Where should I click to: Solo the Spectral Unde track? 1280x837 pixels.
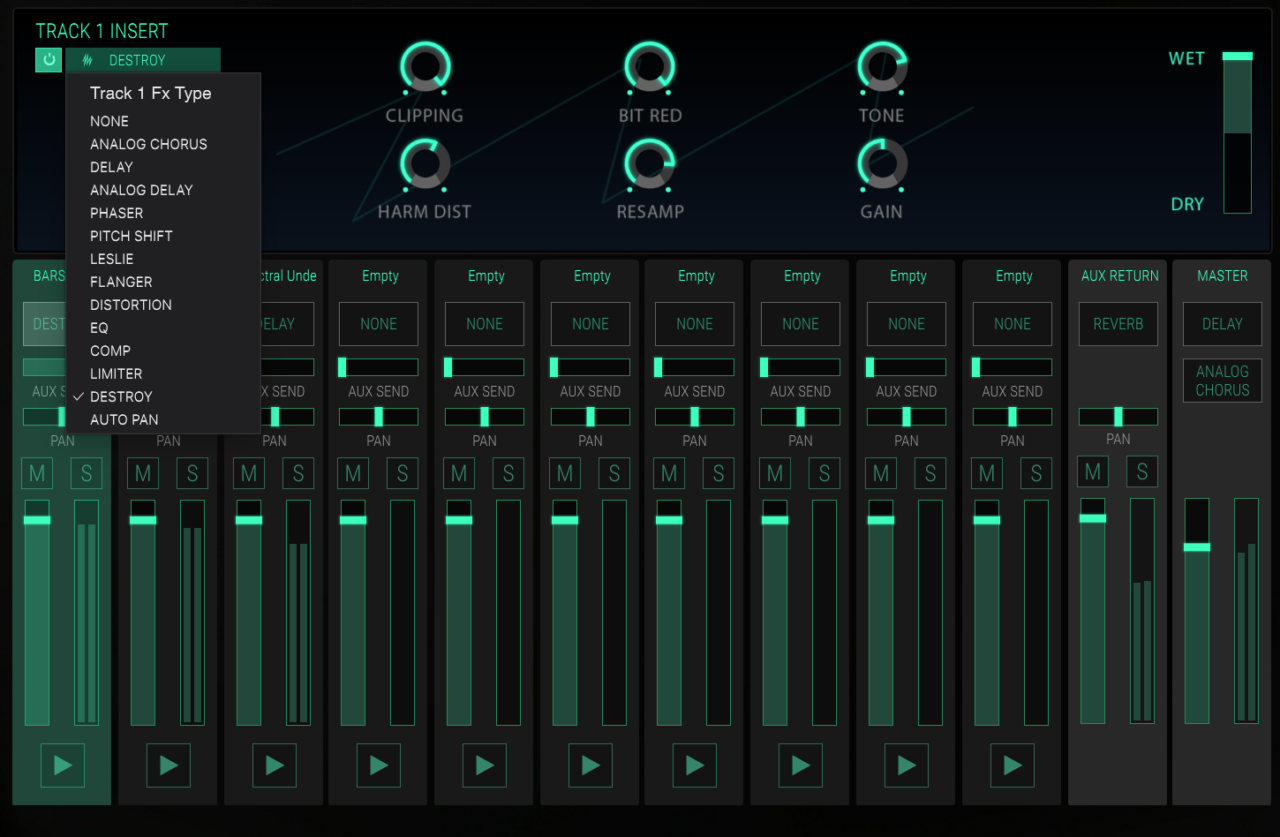pos(298,473)
